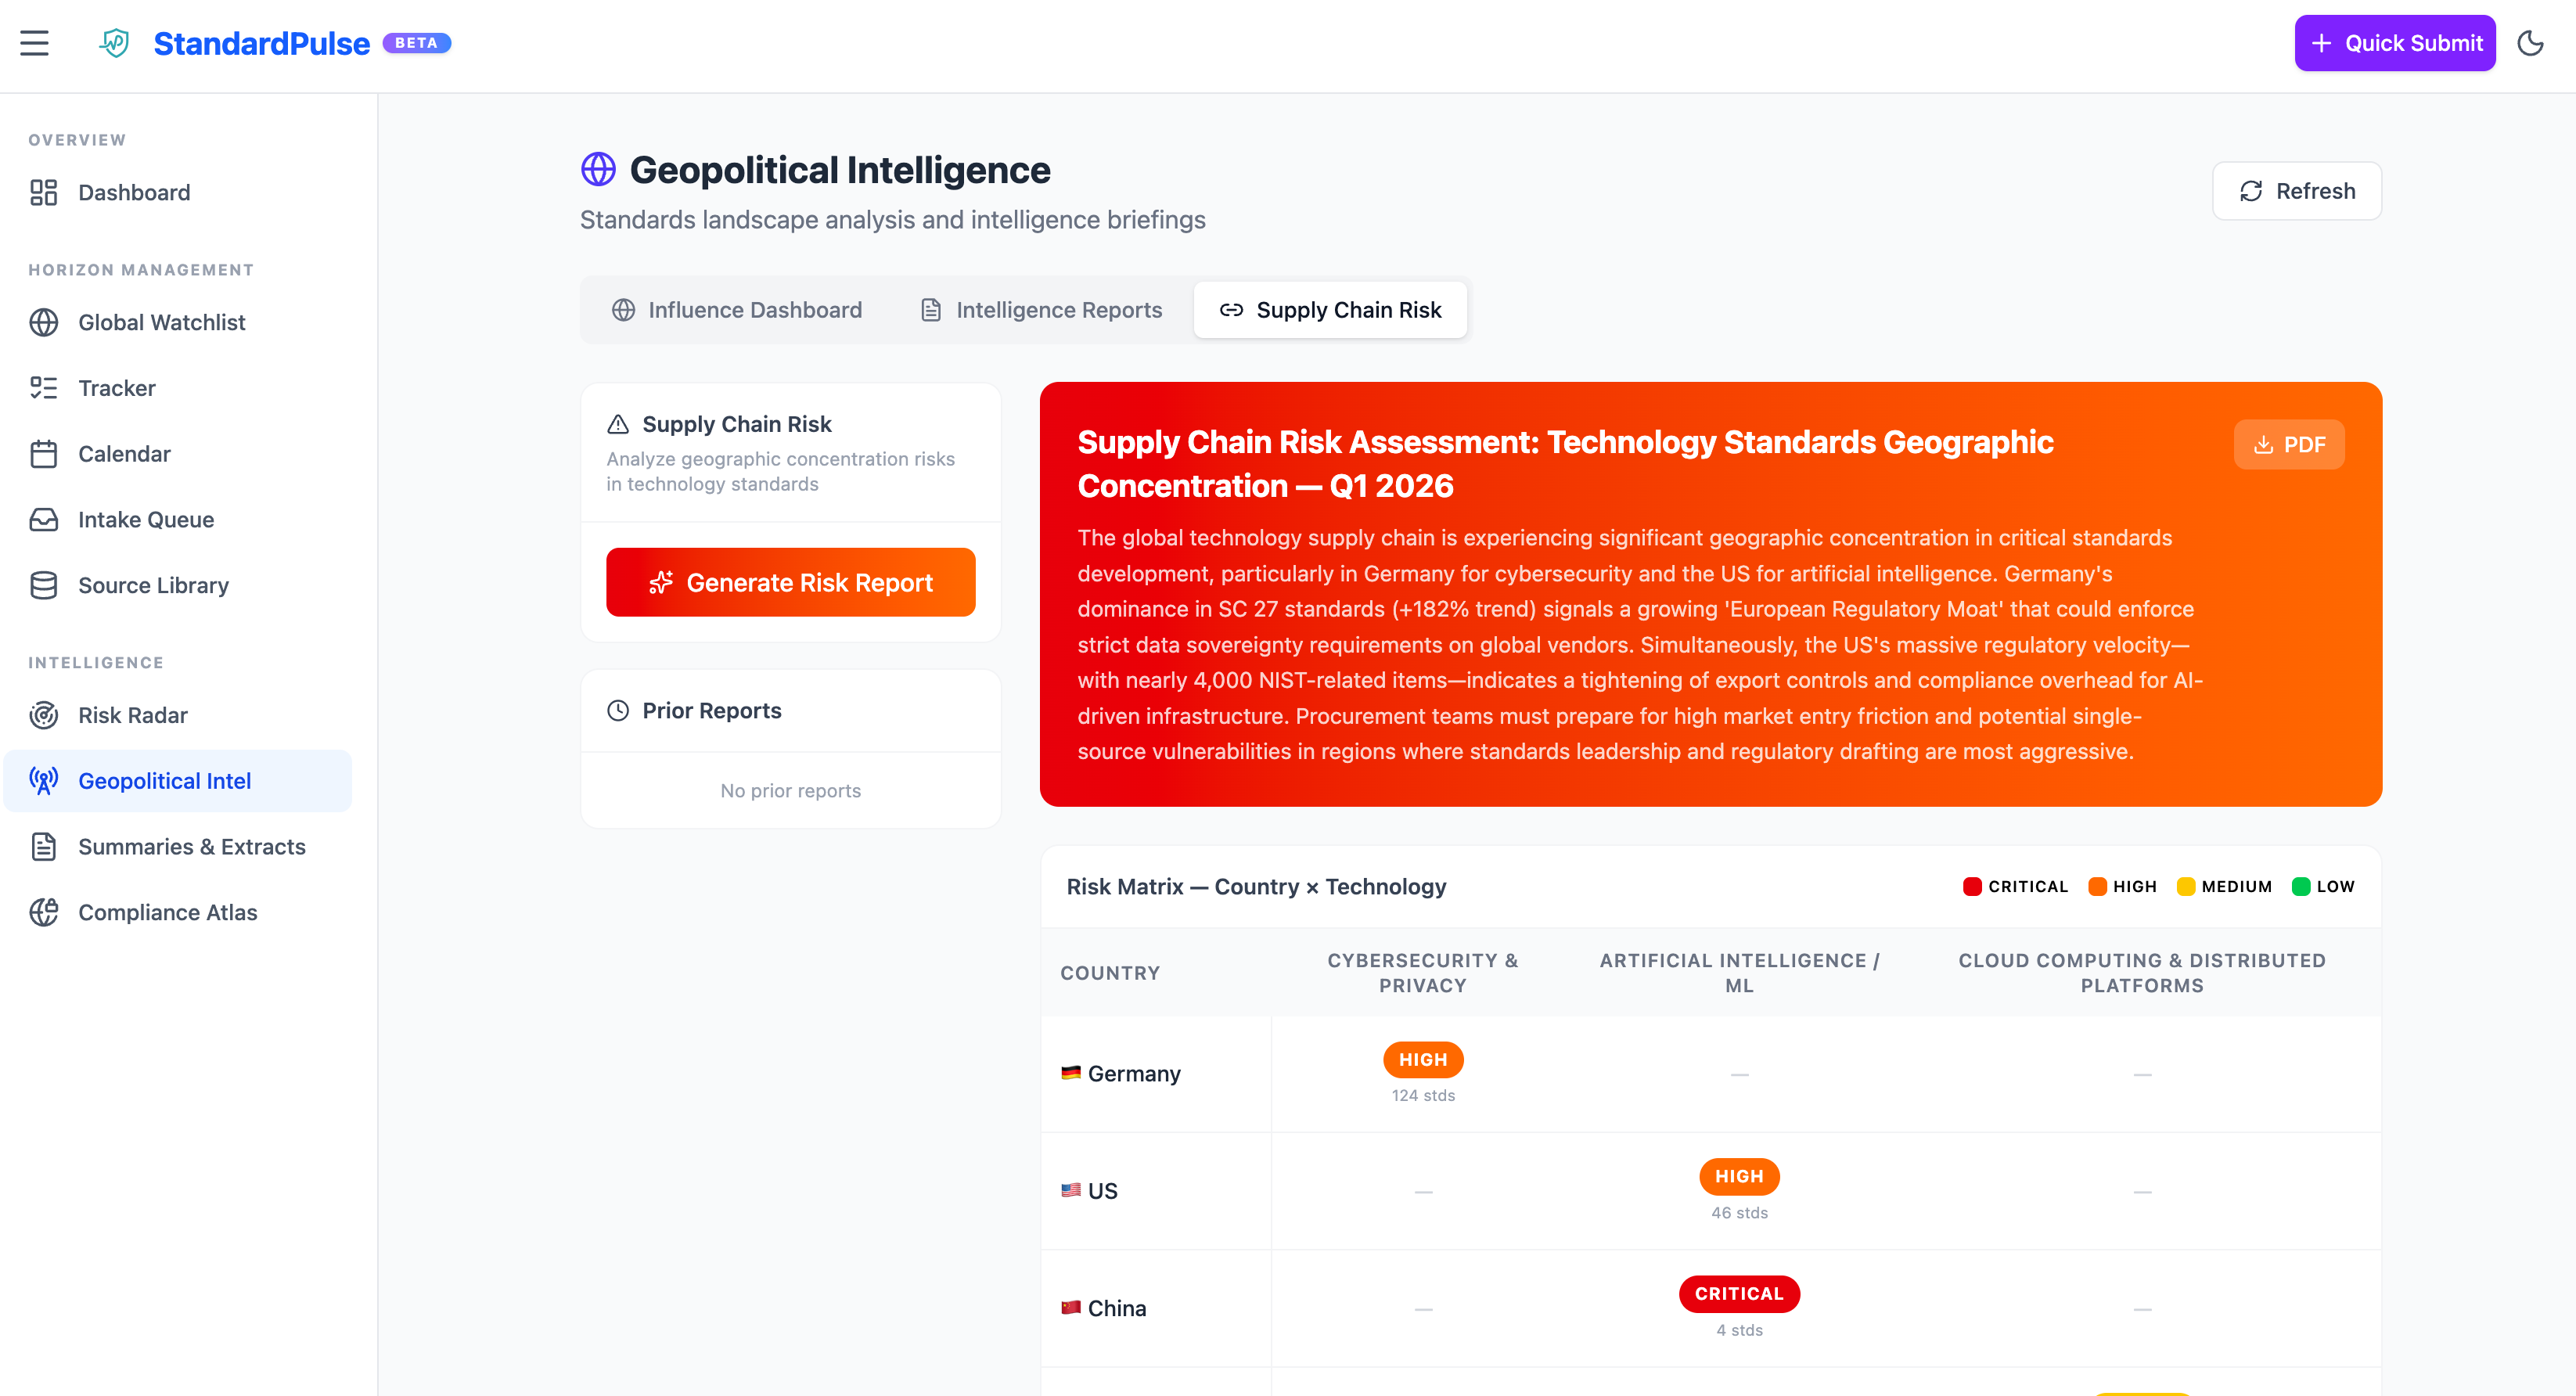Download the assessment as PDF

pyautogui.click(x=2289, y=444)
